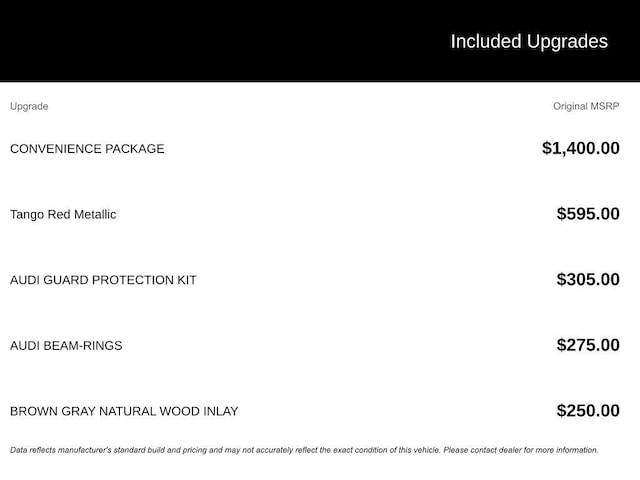Select BROWN GRAY NATURAL WOOD INLAY item
640x480 pixels.
tap(124, 411)
